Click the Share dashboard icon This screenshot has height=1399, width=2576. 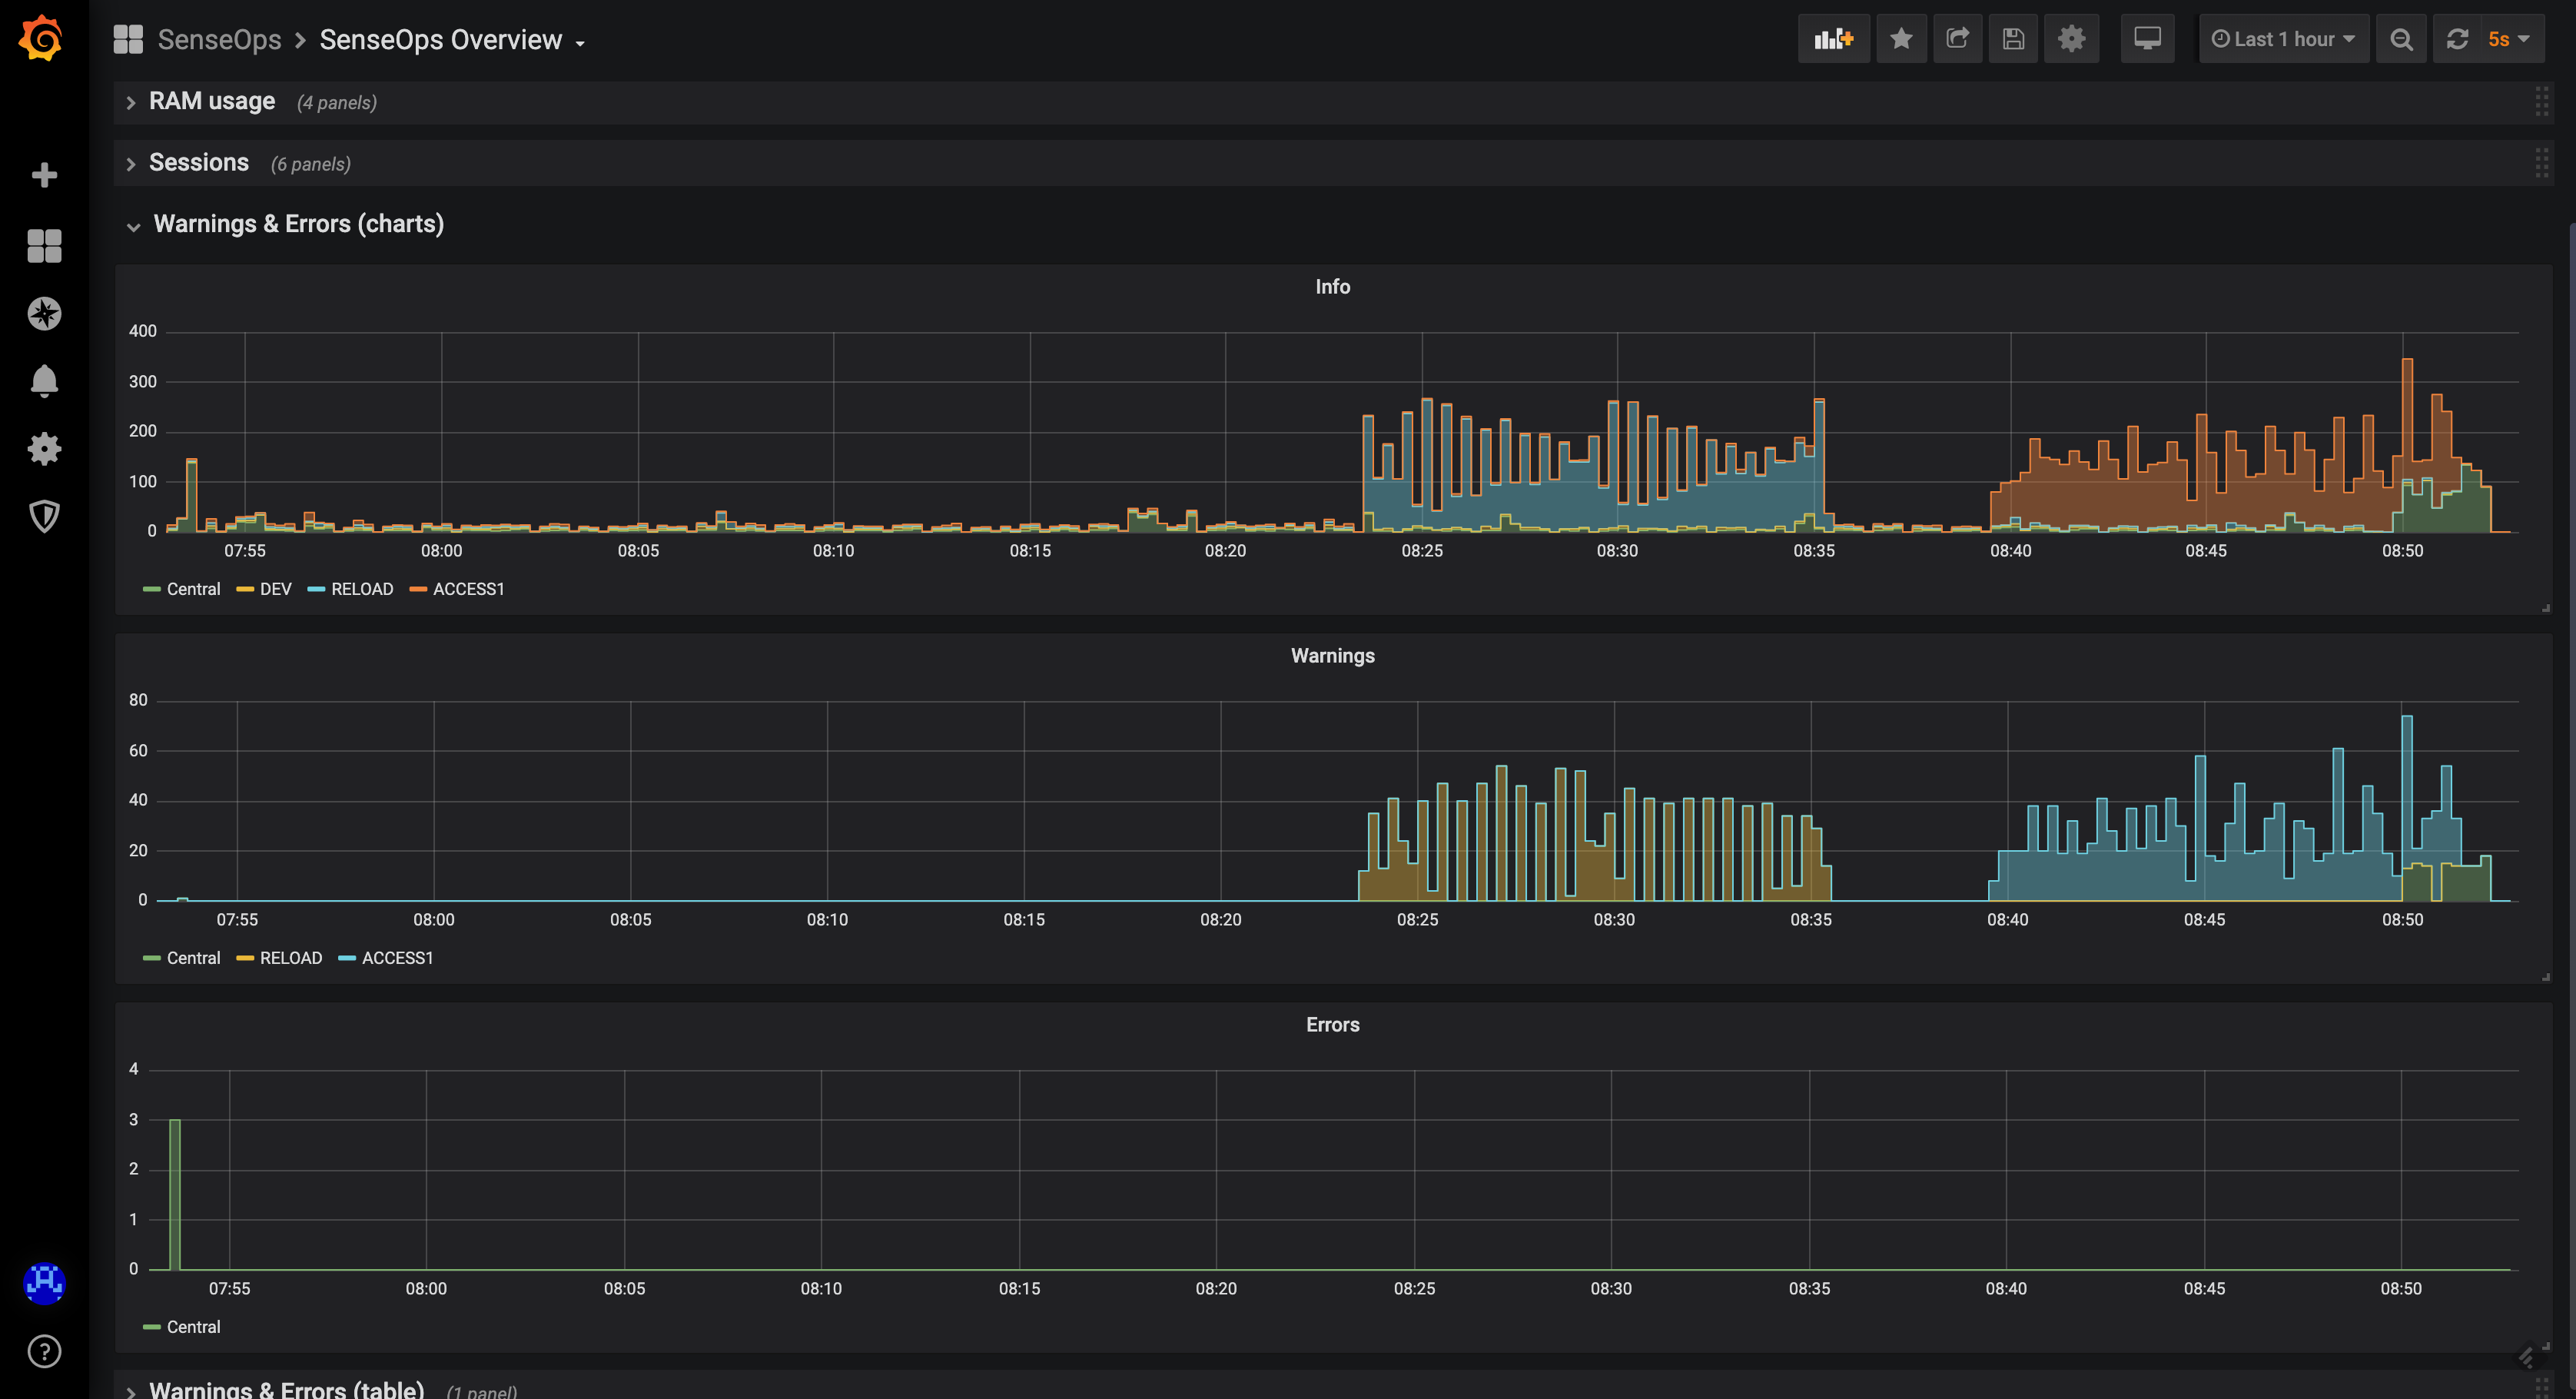(1957, 39)
